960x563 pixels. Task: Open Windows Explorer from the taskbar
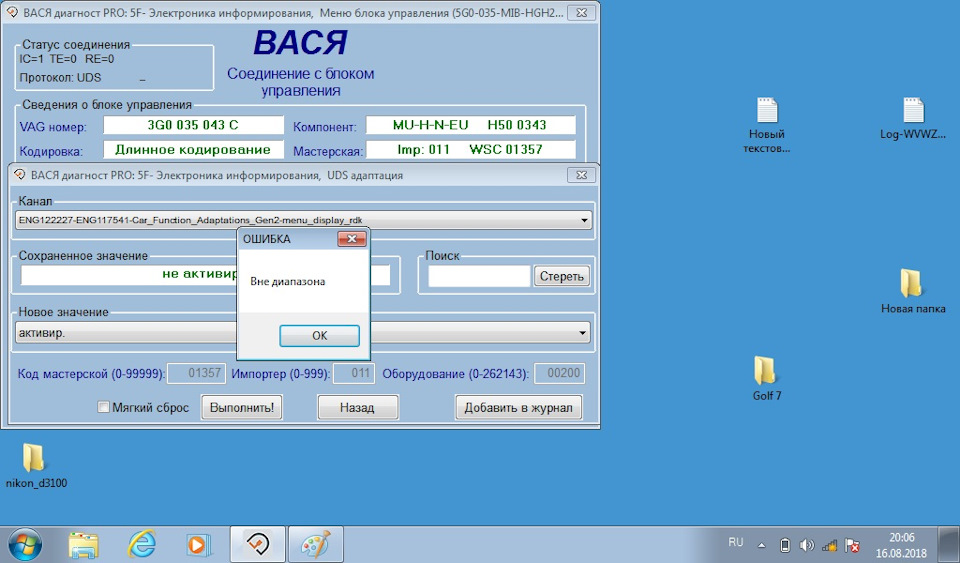[83, 544]
